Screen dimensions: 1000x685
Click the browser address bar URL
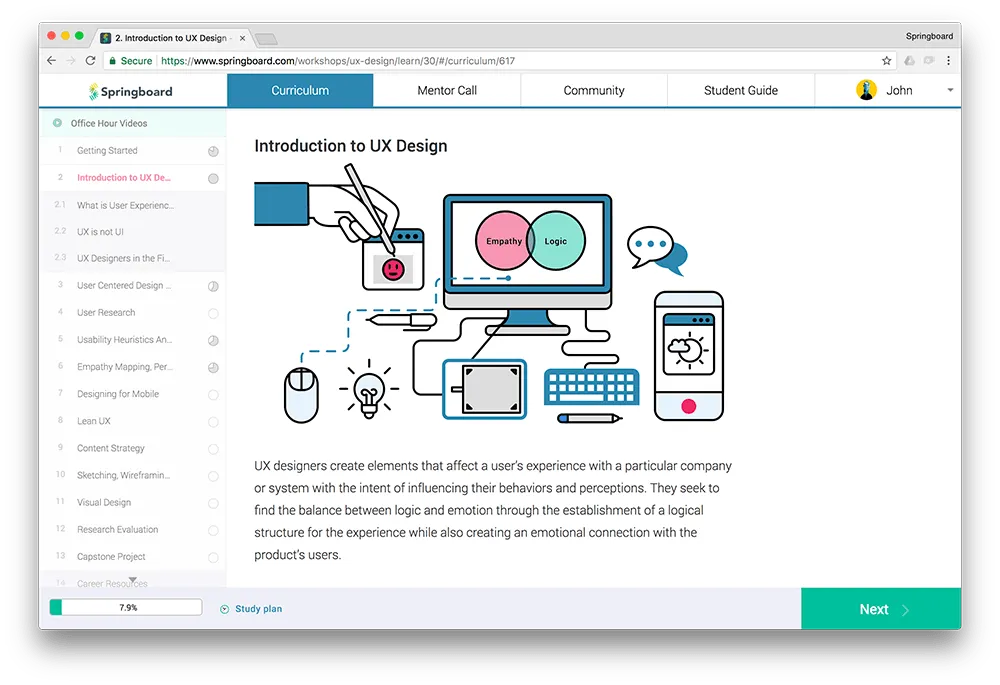pos(338,61)
